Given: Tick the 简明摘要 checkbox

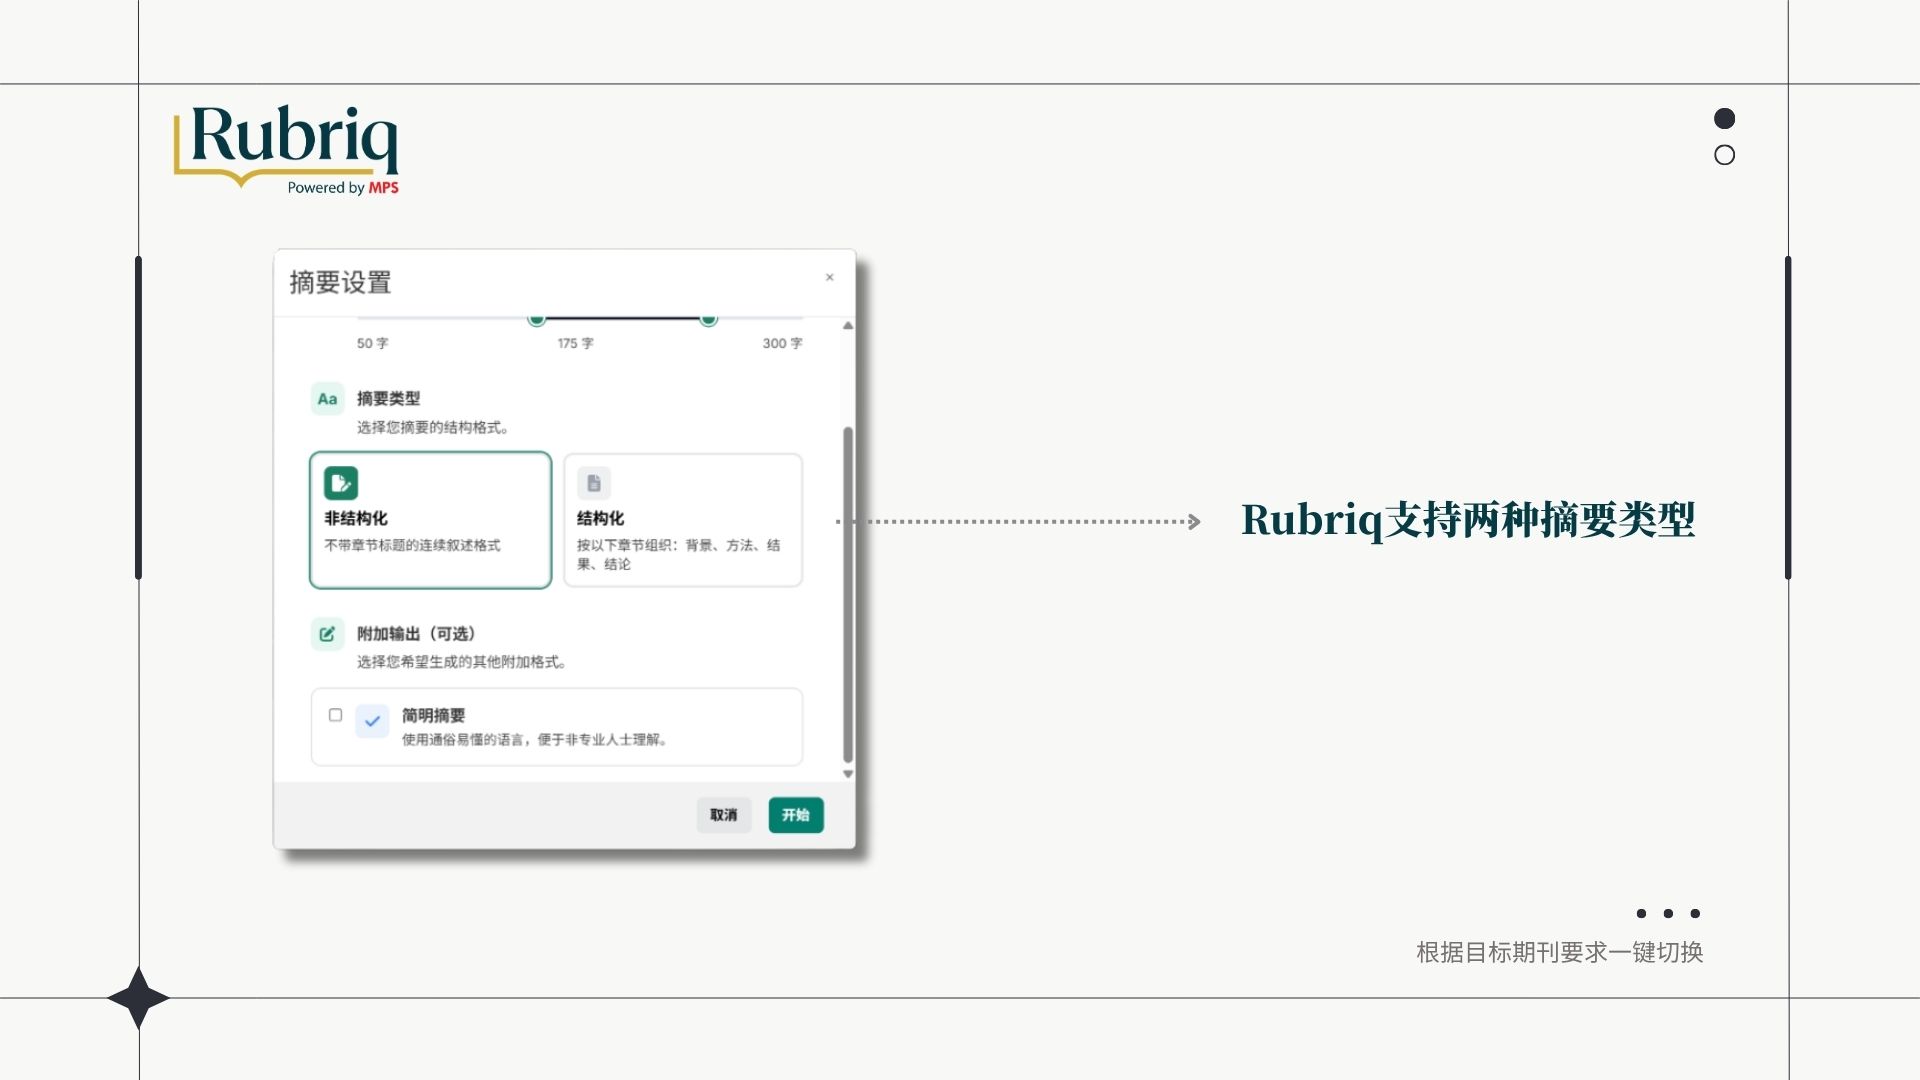Looking at the screenshot, I should point(335,715).
